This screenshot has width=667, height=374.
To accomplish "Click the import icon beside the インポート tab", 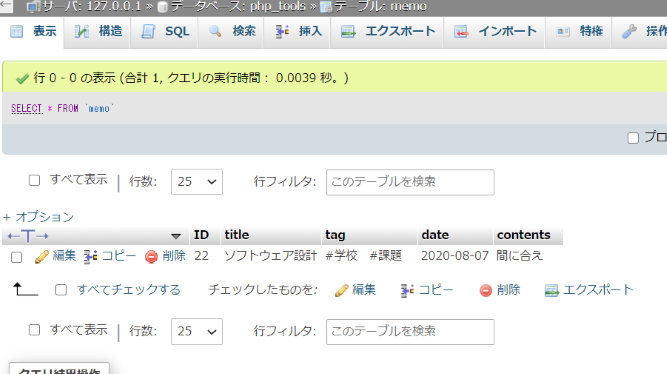I will coord(461,31).
